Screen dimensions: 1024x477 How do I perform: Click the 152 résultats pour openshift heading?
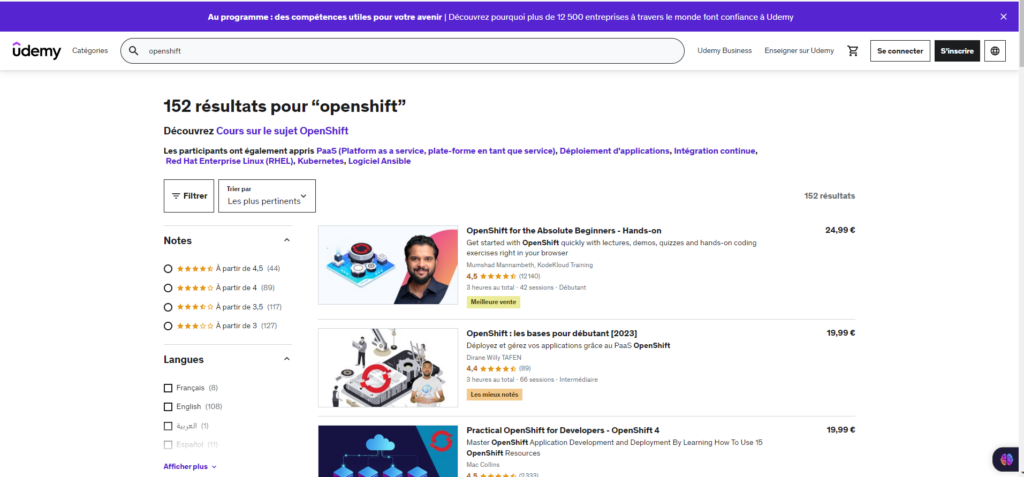coord(285,106)
